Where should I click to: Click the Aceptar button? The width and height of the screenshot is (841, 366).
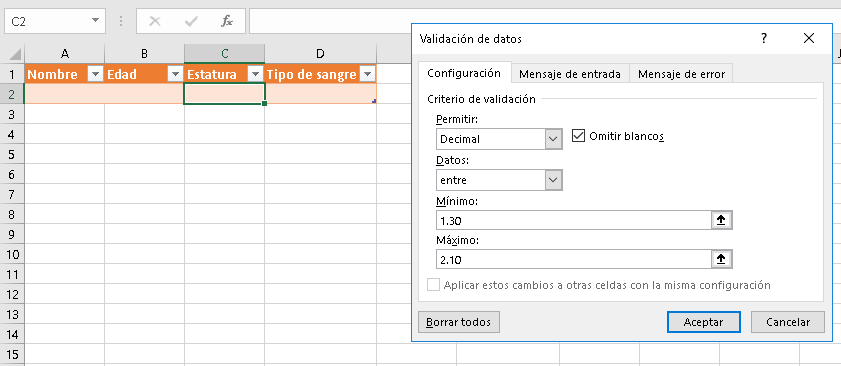tap(704, 322)
